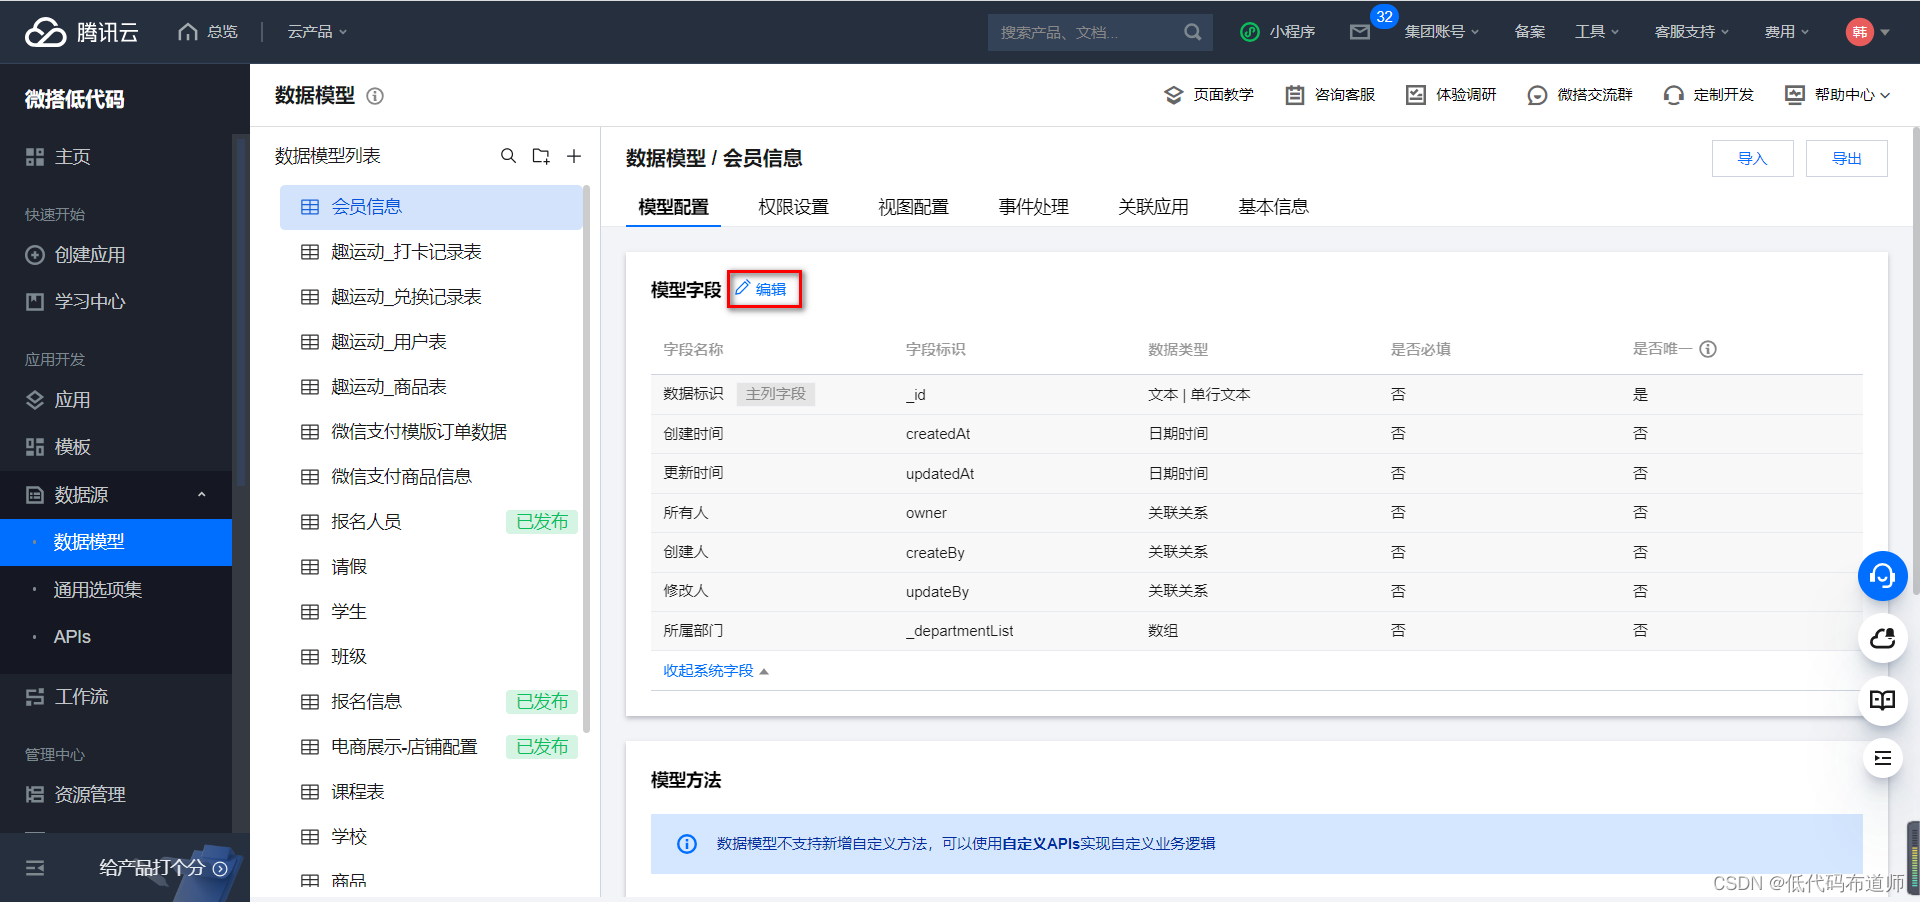Open 定制开发 custom development
This screenshot has height=902, width=1920.
1708,95
